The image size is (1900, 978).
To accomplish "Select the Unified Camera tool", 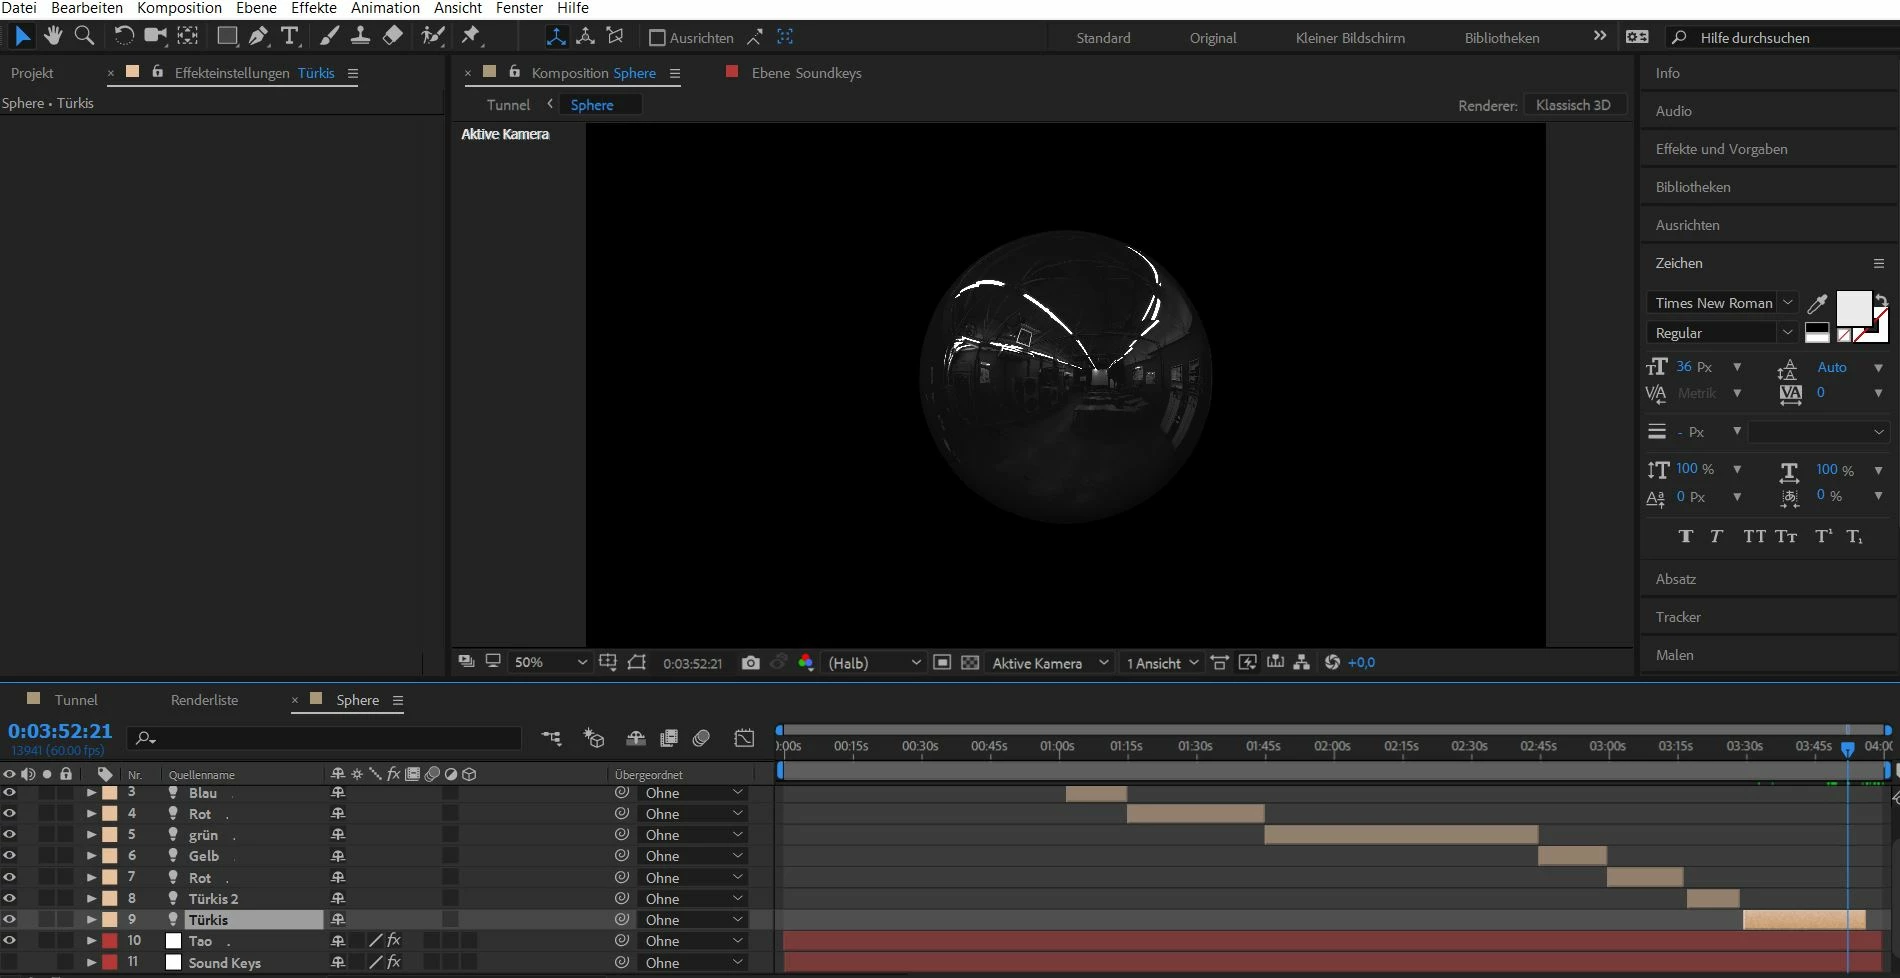I will (x=155, y=37).
